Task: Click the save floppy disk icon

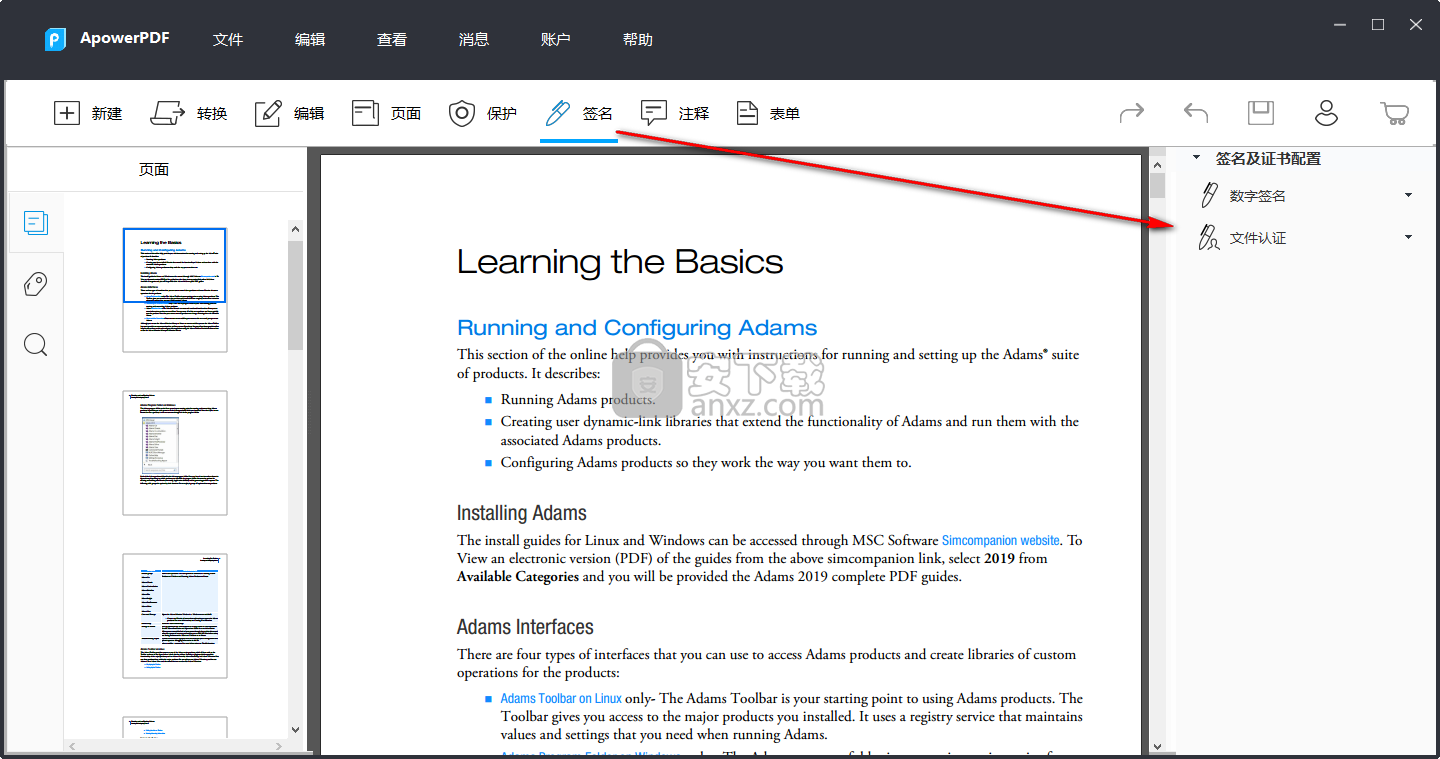Action: [1261, 113]
